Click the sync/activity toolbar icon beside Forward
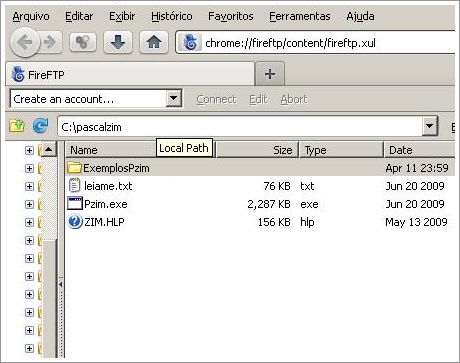This screenshot has width=460, height=363. [x=83, y=42]
